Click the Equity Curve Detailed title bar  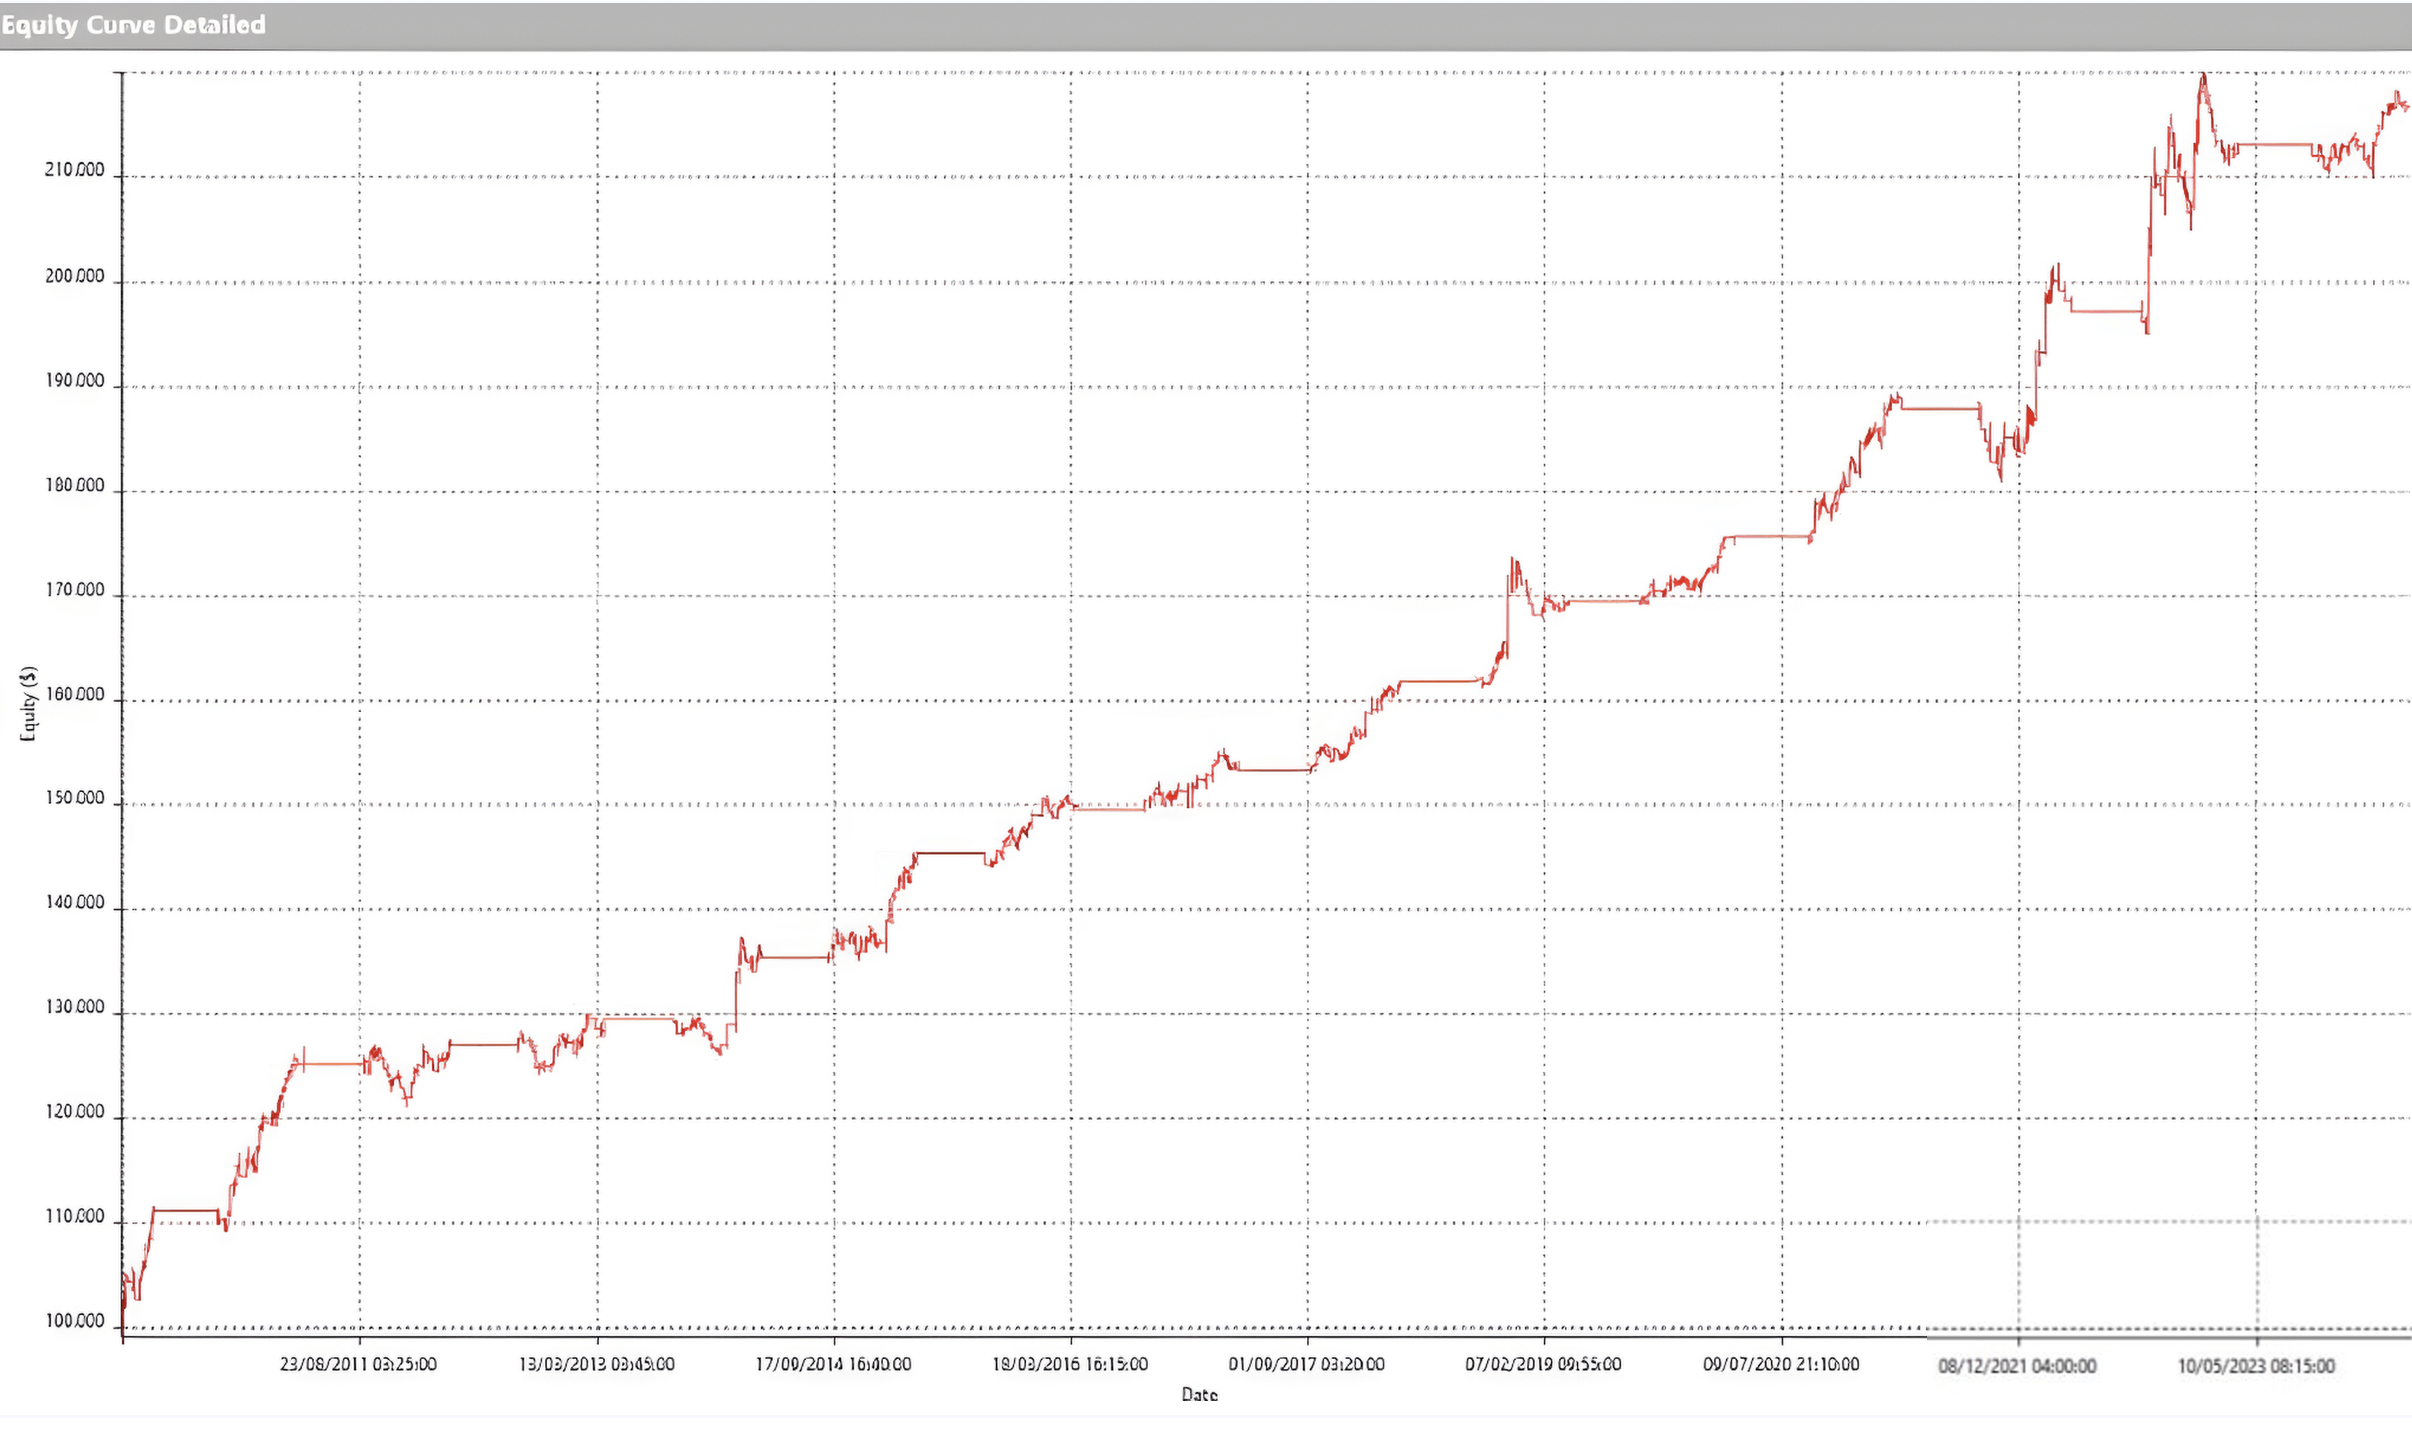[134, 25]
